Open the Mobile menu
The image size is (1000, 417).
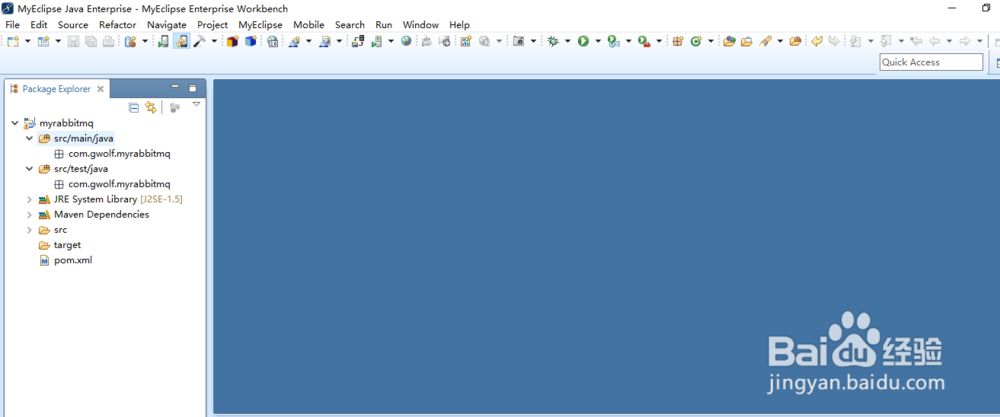point(309,25)
